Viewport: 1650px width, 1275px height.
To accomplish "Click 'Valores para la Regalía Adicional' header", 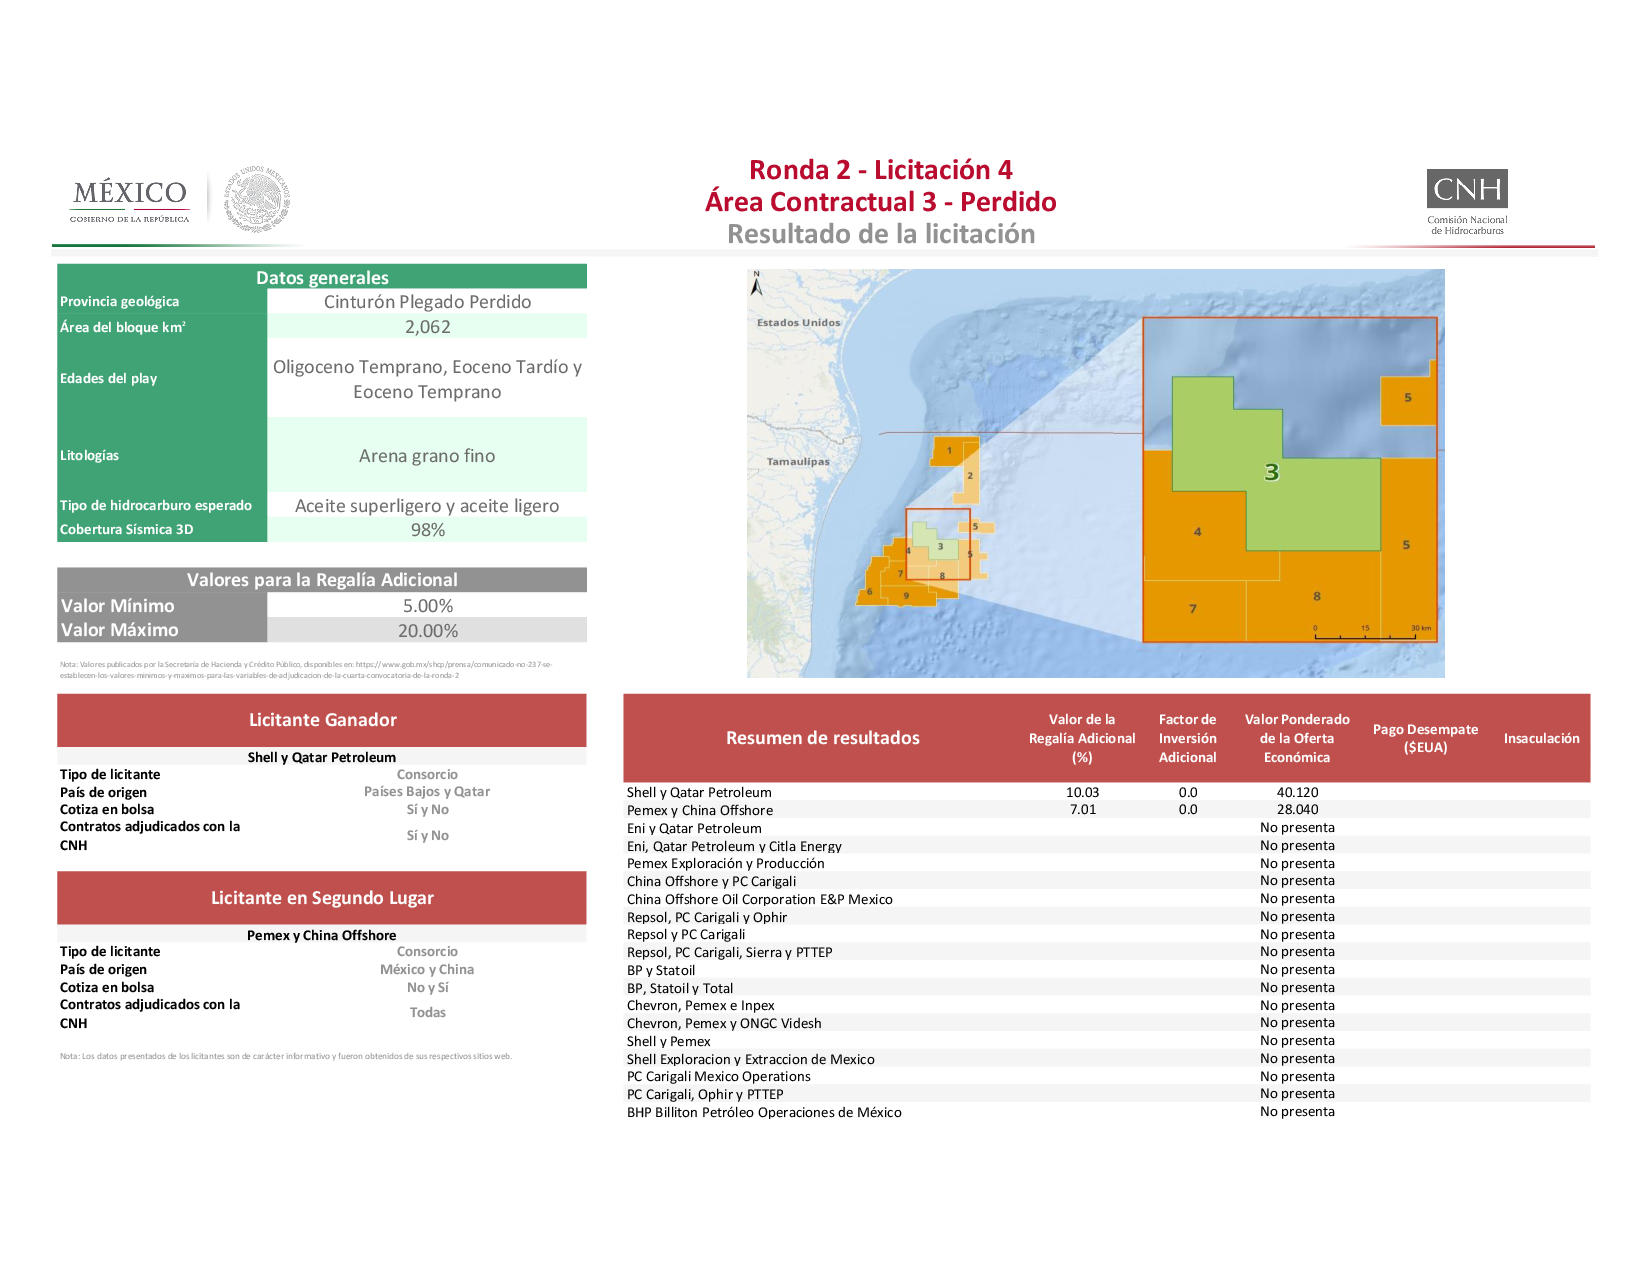I will tap(322, 580).
